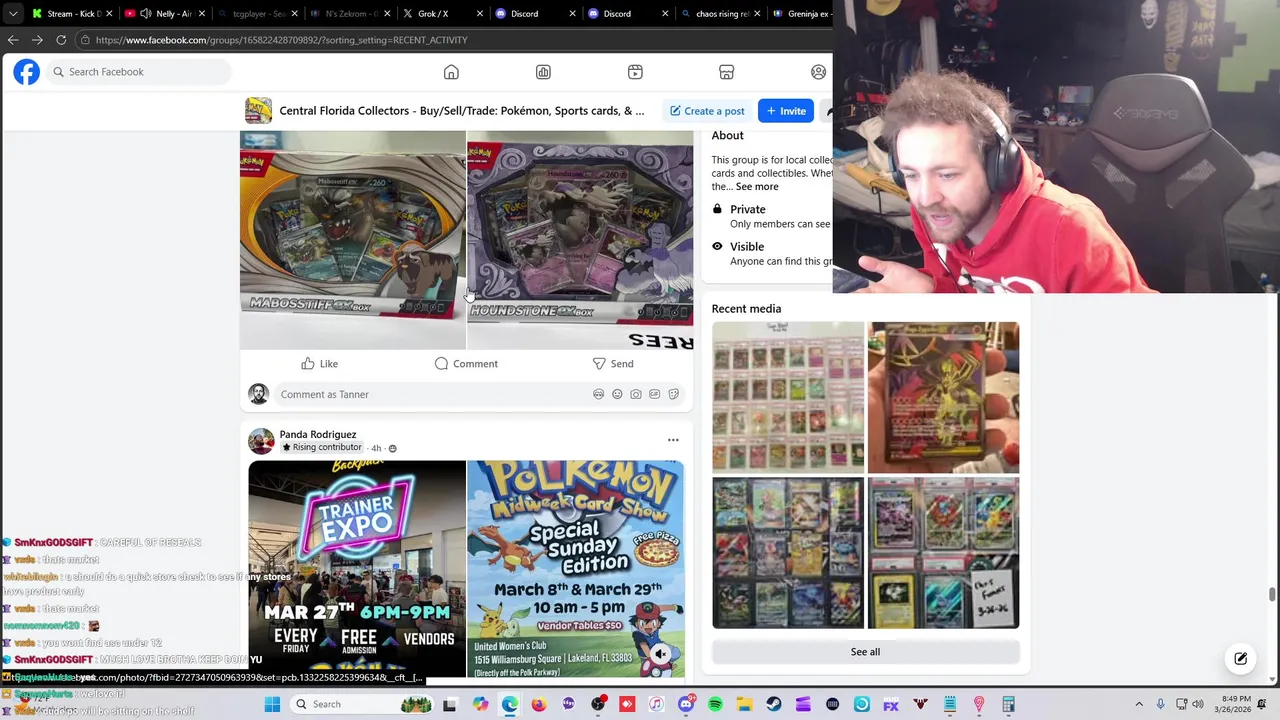The image size is (1280, 720).
Task: Open the graded slabs thumbnail with handwritten note
Action: (x=943, y=553)
